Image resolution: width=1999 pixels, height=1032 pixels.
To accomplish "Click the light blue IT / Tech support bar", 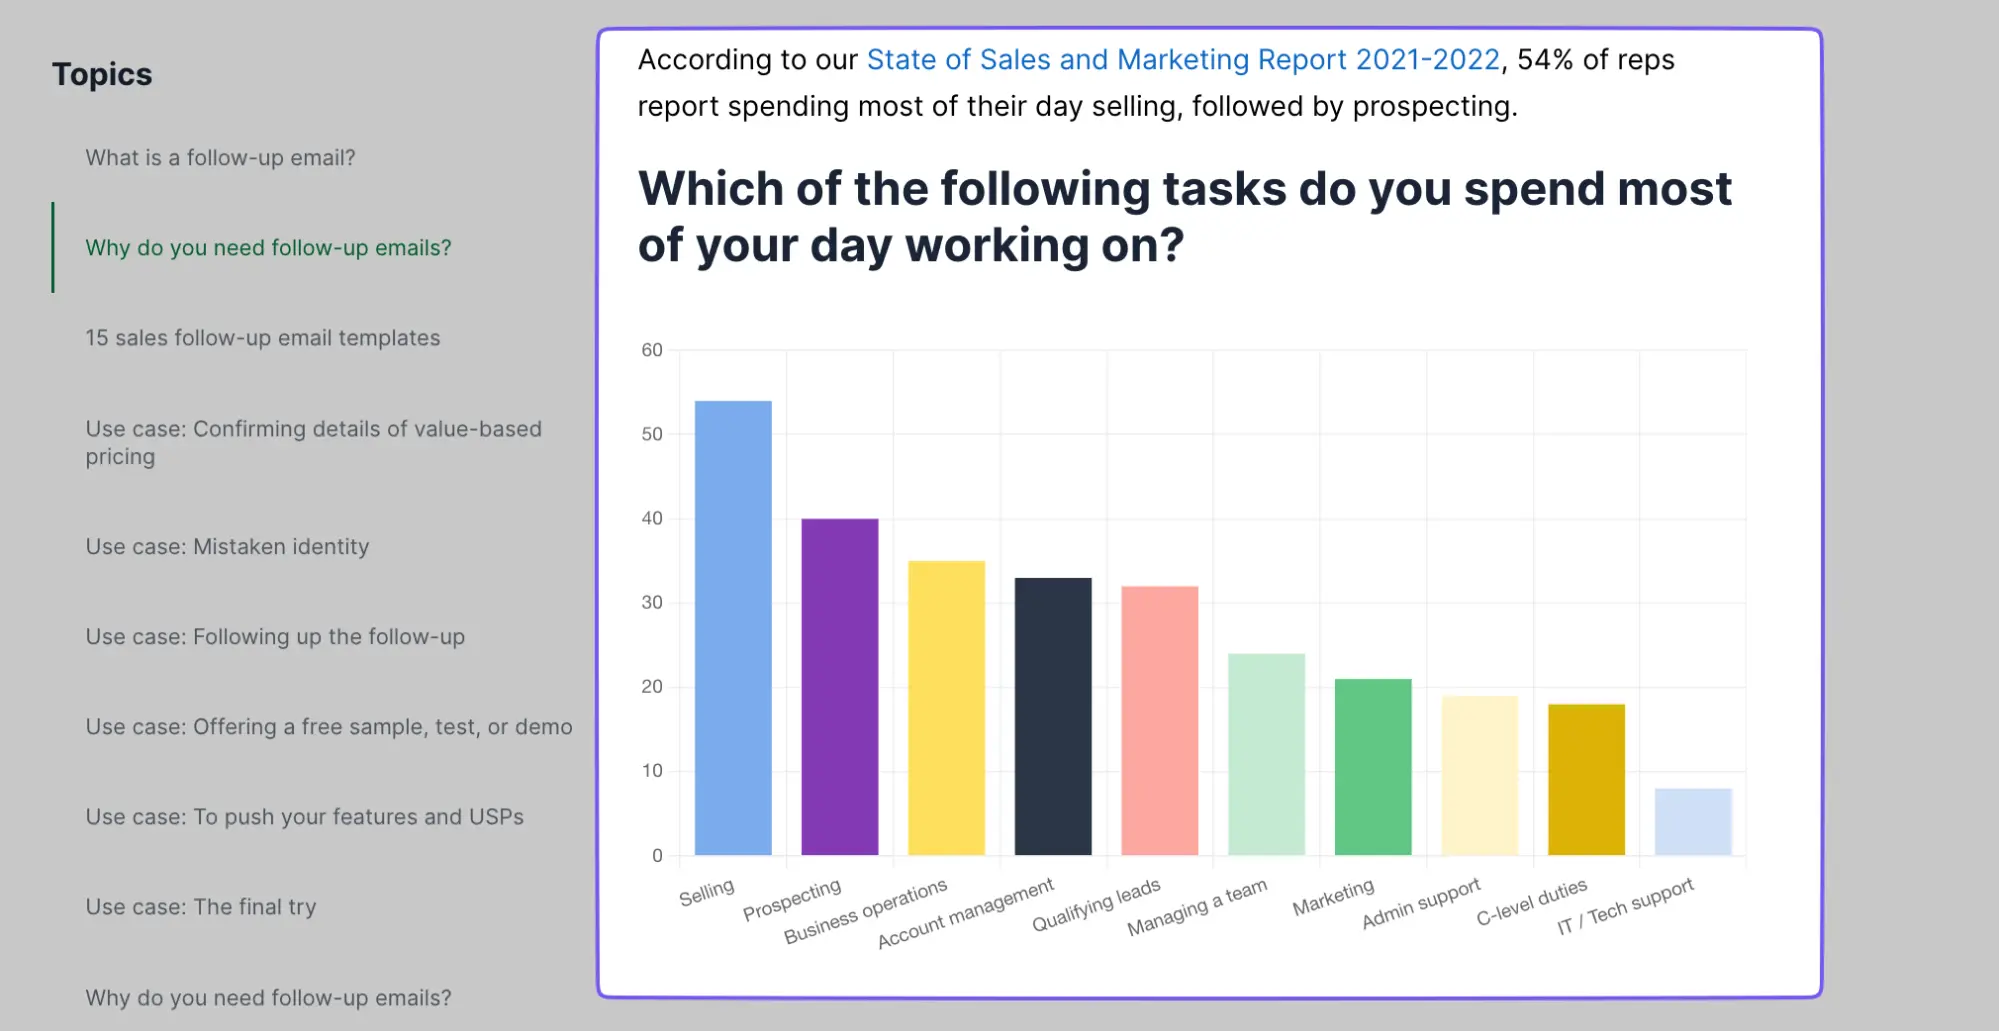I will (x=1693, y=821).
